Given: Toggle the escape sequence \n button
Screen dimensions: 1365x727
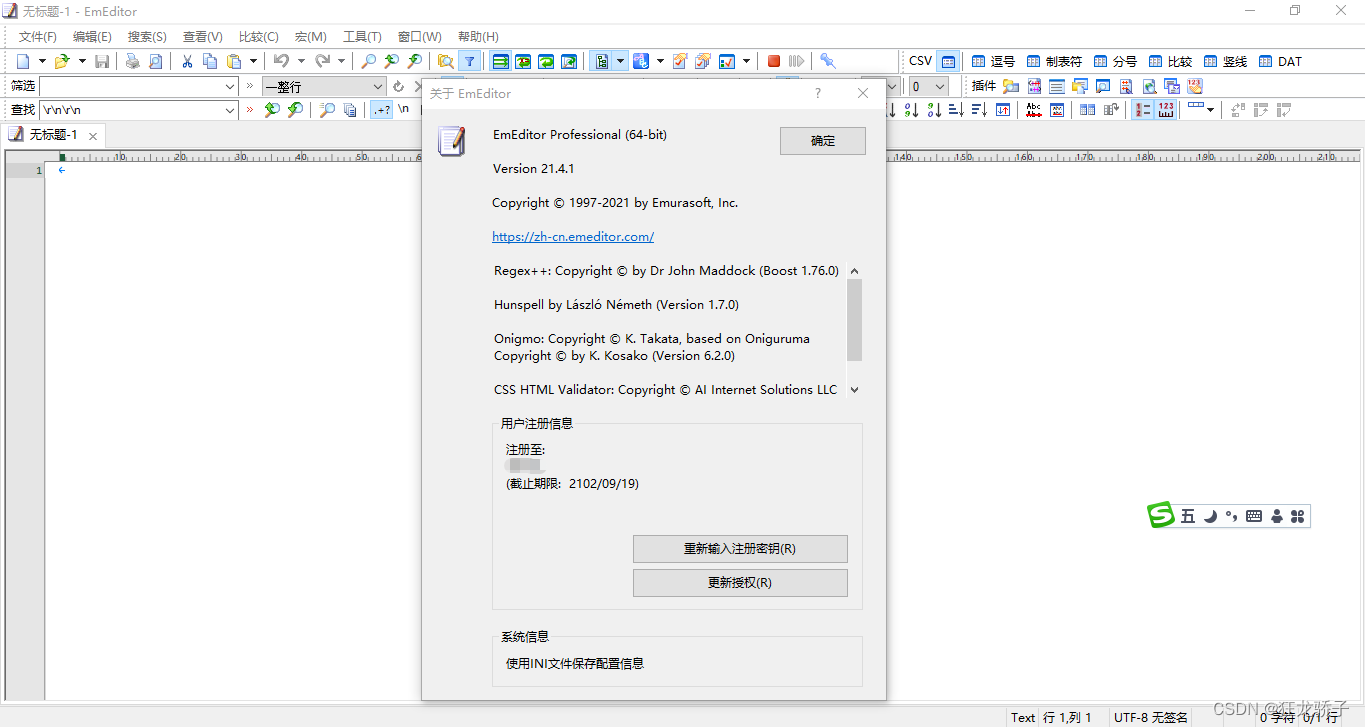Looking at the screenshot, I should click(x=404, y=109).
